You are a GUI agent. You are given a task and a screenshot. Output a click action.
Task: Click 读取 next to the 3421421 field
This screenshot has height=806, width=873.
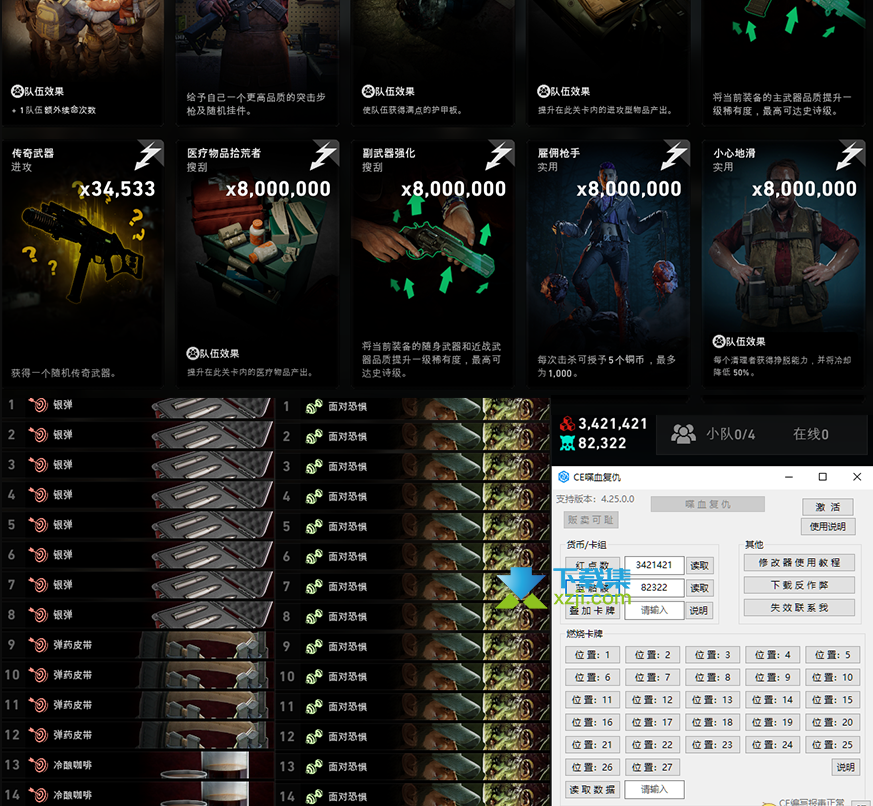pos(699,566)
